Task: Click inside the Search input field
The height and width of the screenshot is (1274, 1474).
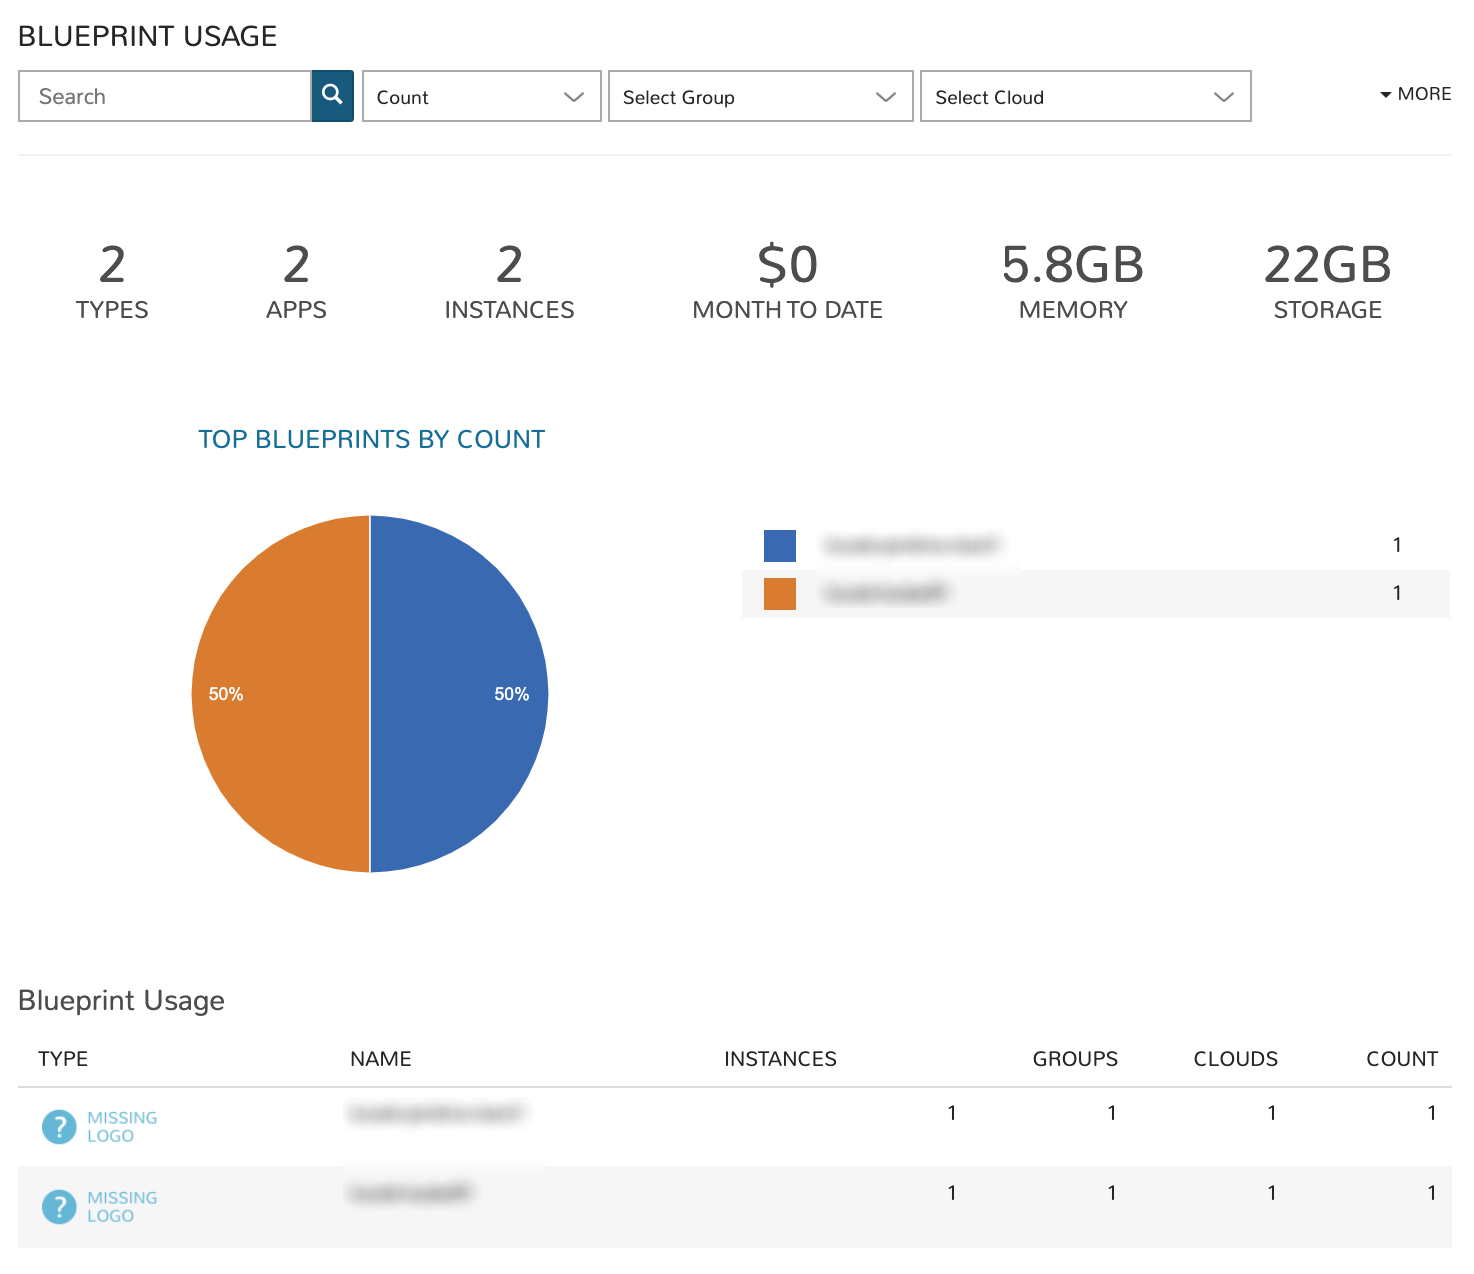Action: (165, 96)
